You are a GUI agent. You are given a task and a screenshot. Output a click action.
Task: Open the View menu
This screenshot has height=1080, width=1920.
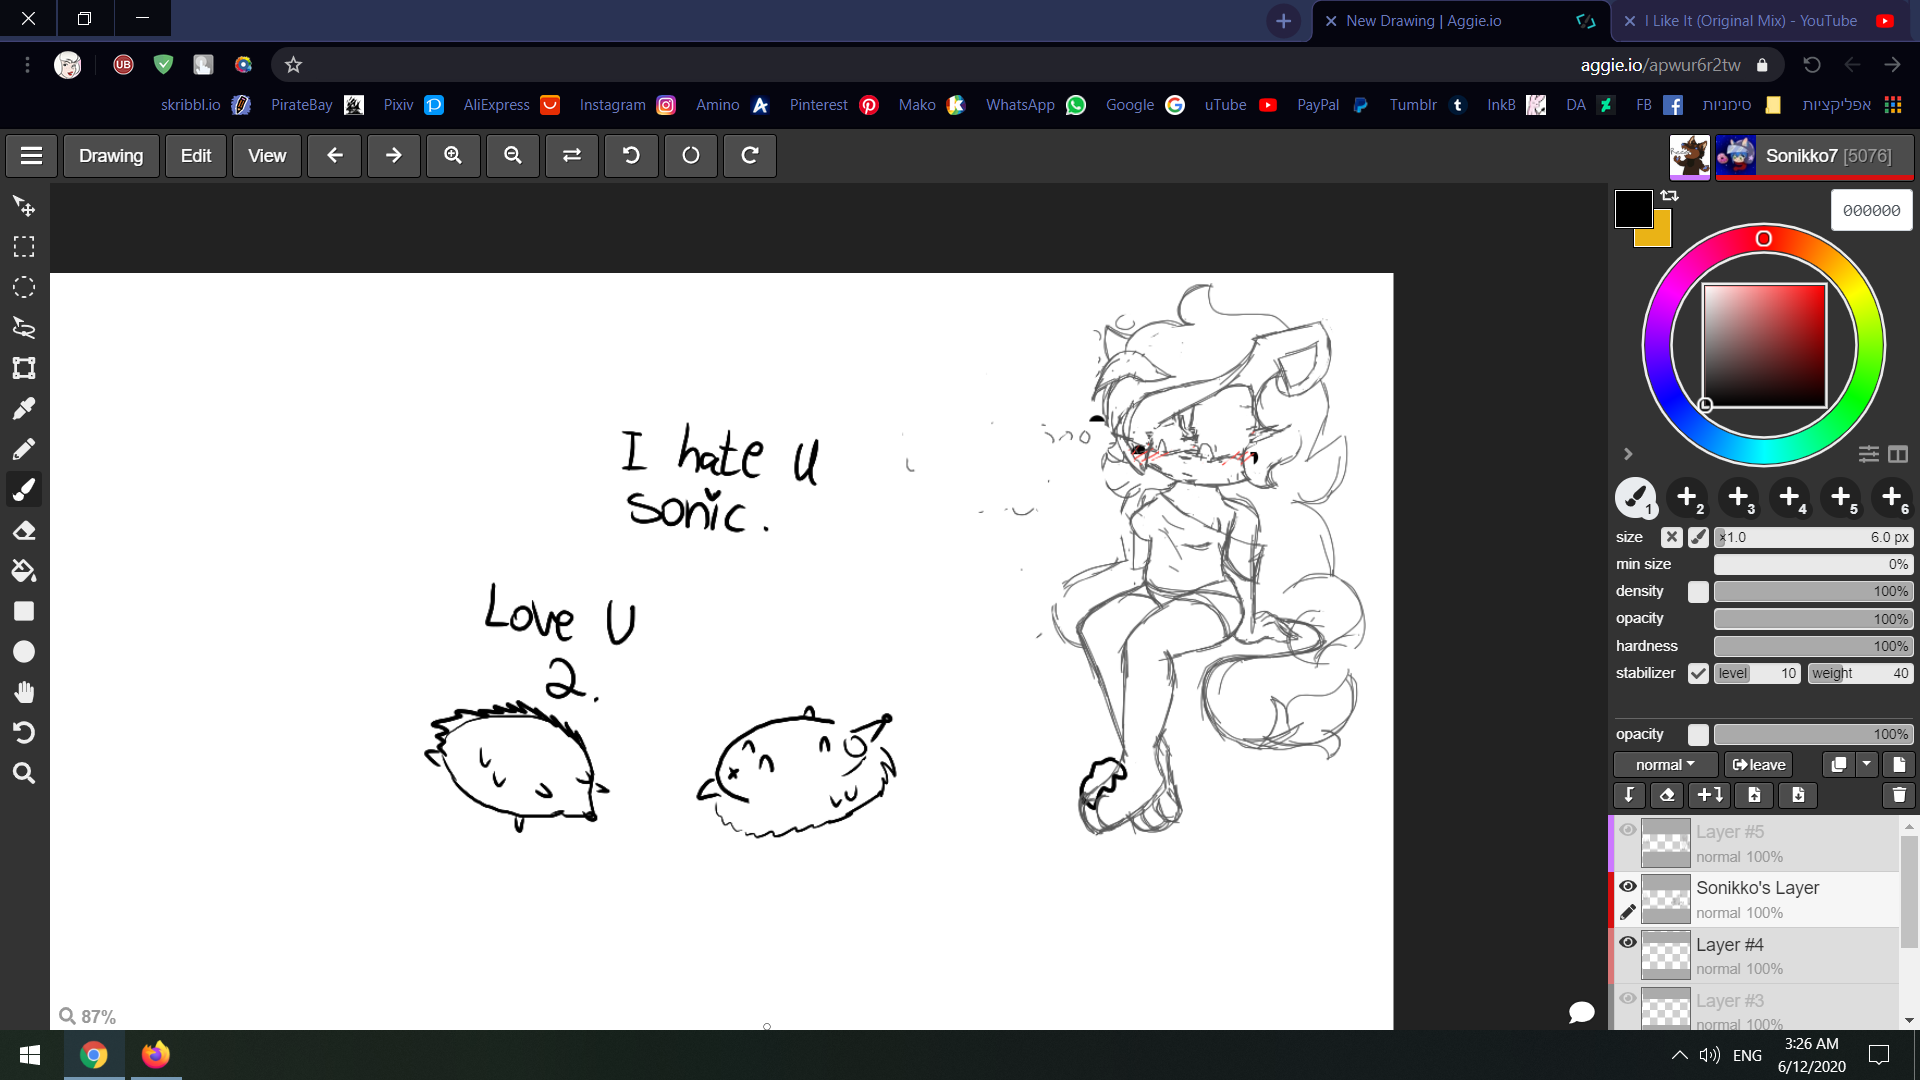(x=266, y=156)
